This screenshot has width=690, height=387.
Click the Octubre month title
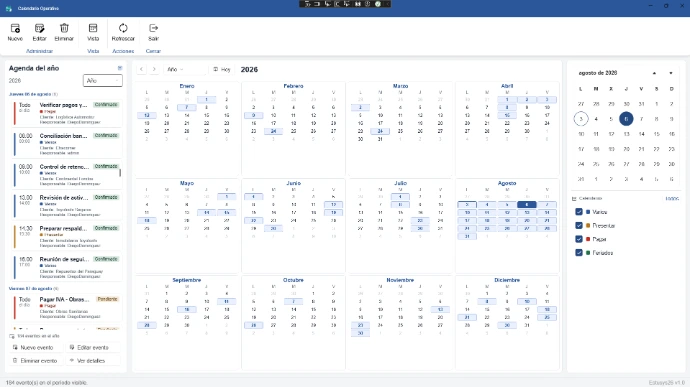tap(293, 280)
